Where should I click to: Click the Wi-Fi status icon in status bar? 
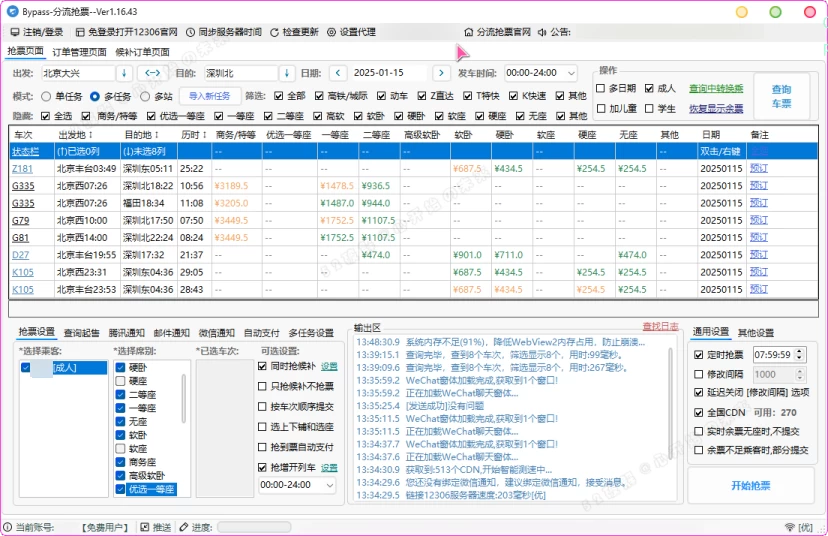(x=791, y=527)
